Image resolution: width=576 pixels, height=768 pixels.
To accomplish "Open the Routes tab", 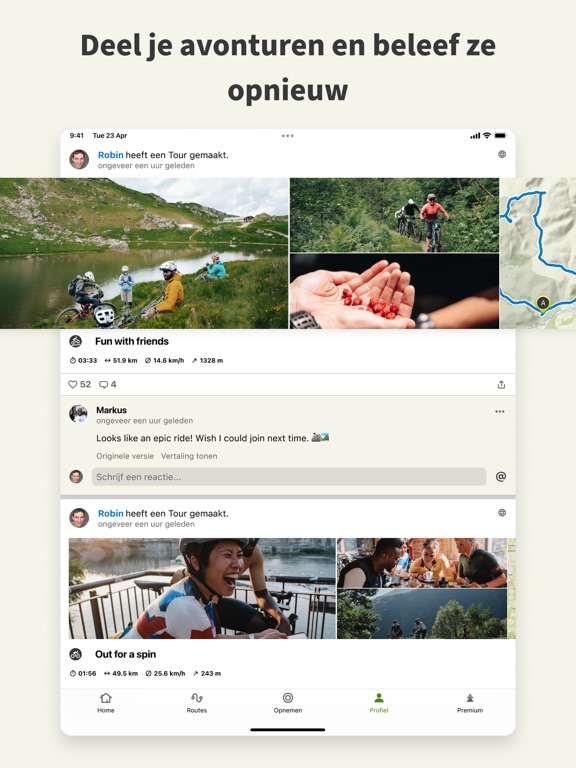I will coord(196,703).
